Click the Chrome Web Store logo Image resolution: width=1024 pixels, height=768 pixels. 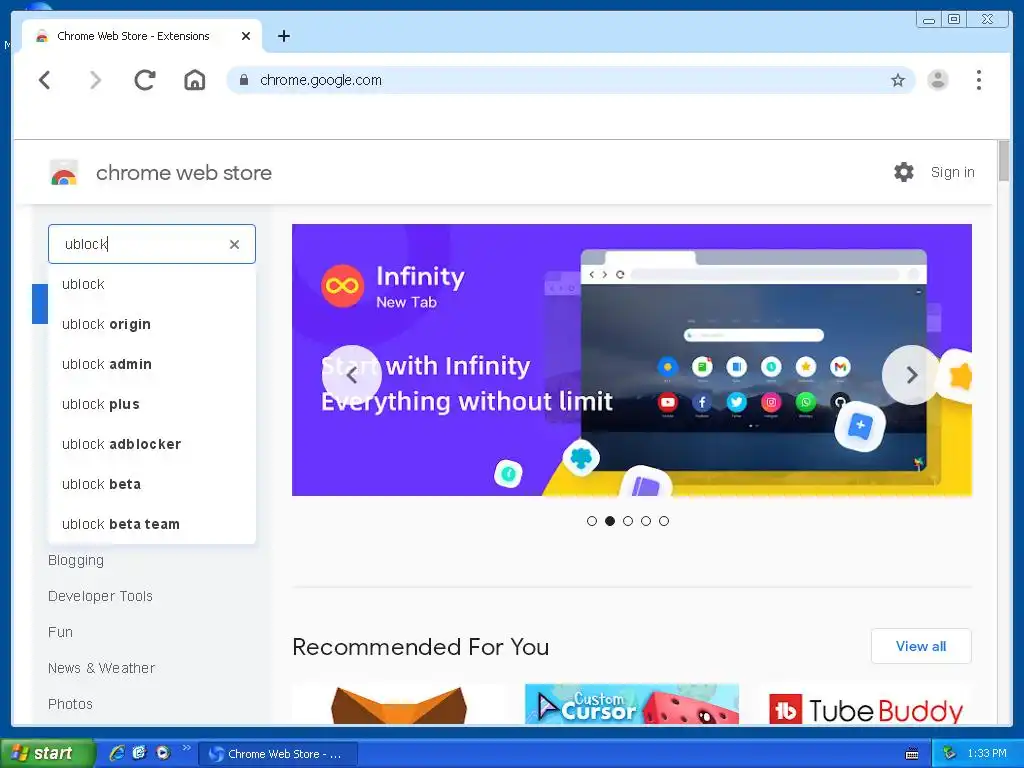[64, 173]
